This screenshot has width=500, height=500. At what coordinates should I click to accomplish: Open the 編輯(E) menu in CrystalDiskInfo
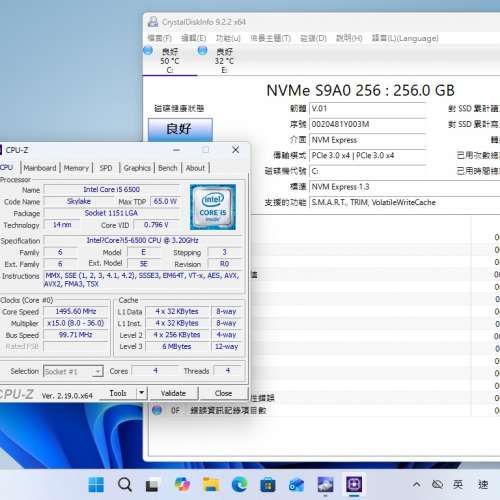[193, 38]
